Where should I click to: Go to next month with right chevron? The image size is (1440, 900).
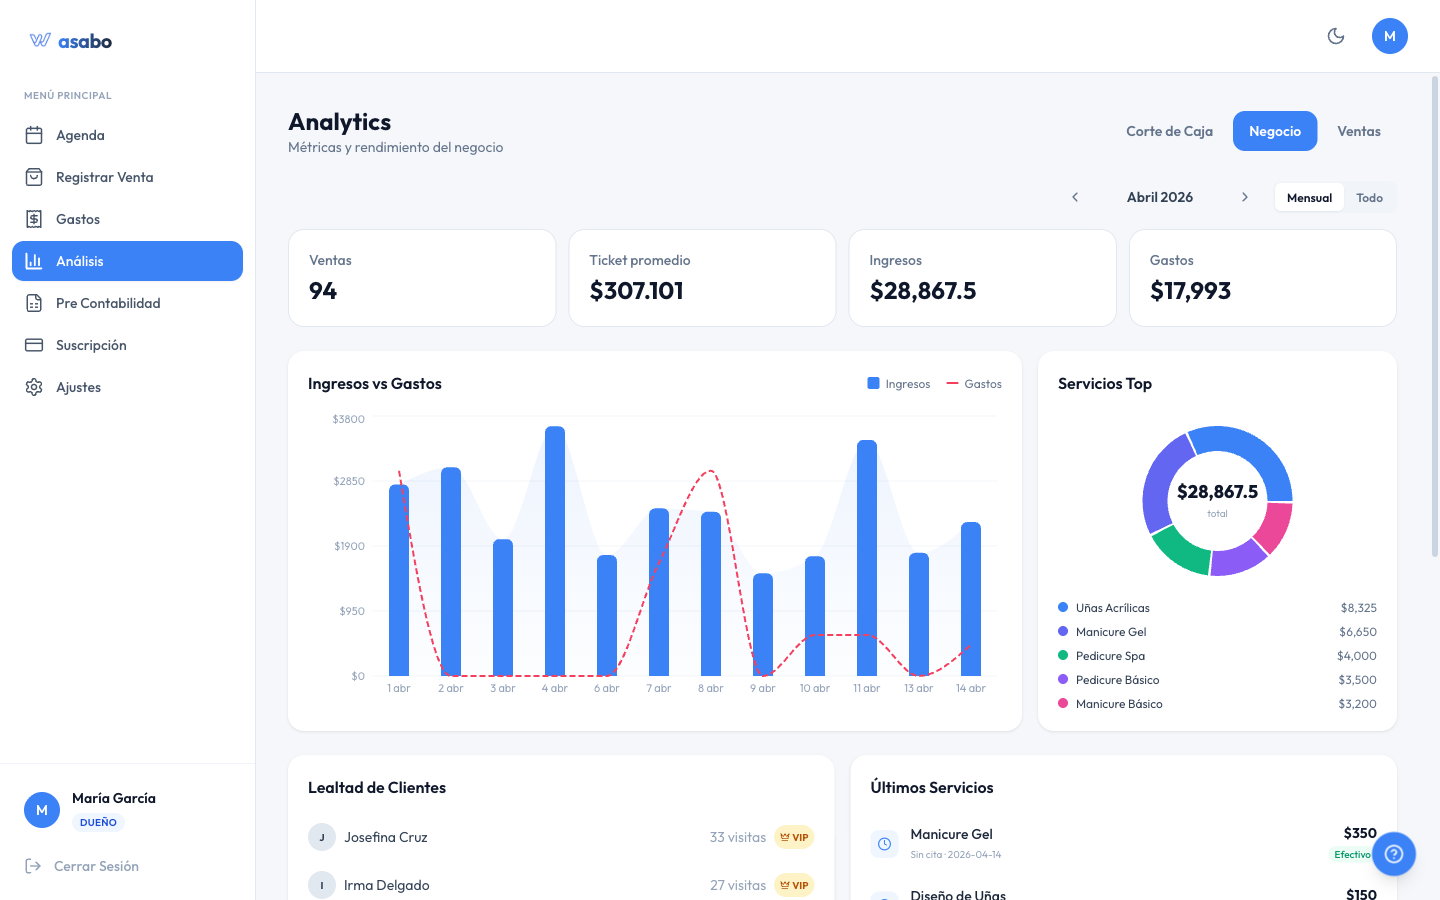click(x=1245, y=197)
